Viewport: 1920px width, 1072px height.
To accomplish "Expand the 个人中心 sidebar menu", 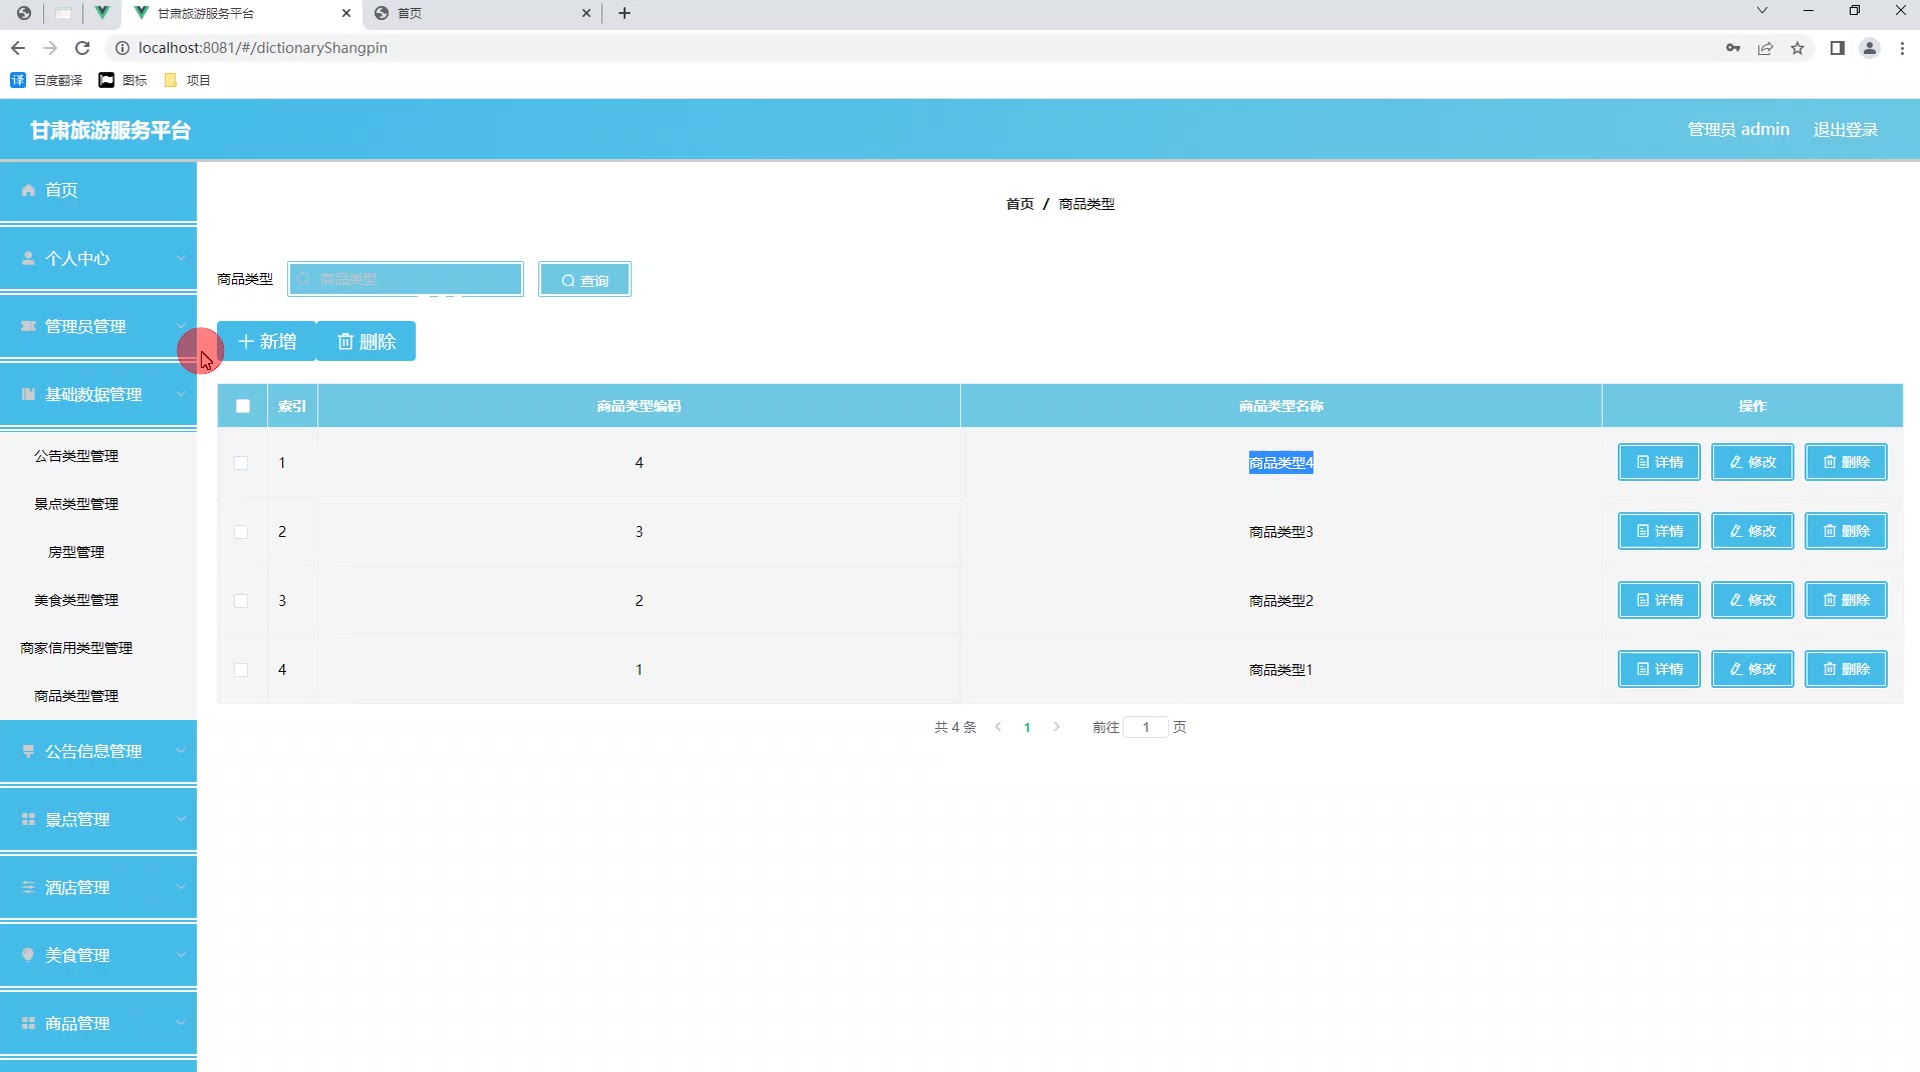I will [x=98, y=258].
